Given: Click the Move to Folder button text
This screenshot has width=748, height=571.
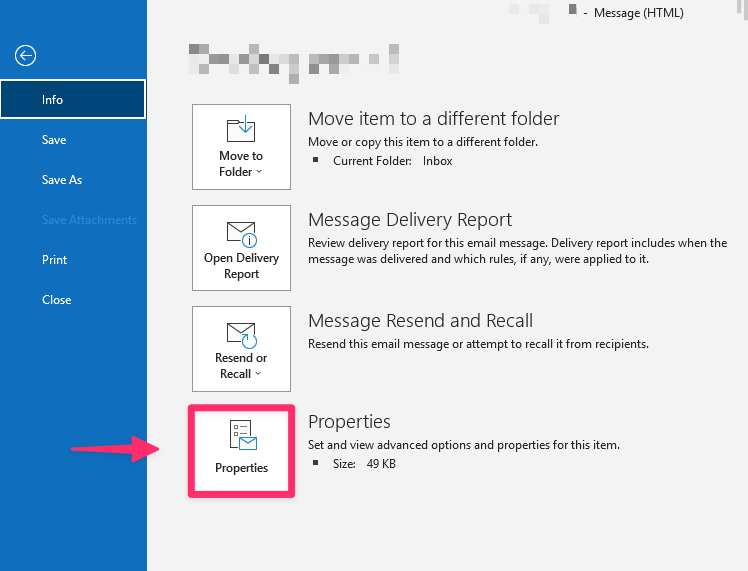Looking at the screenshot, I should click(x=241, y=164).
